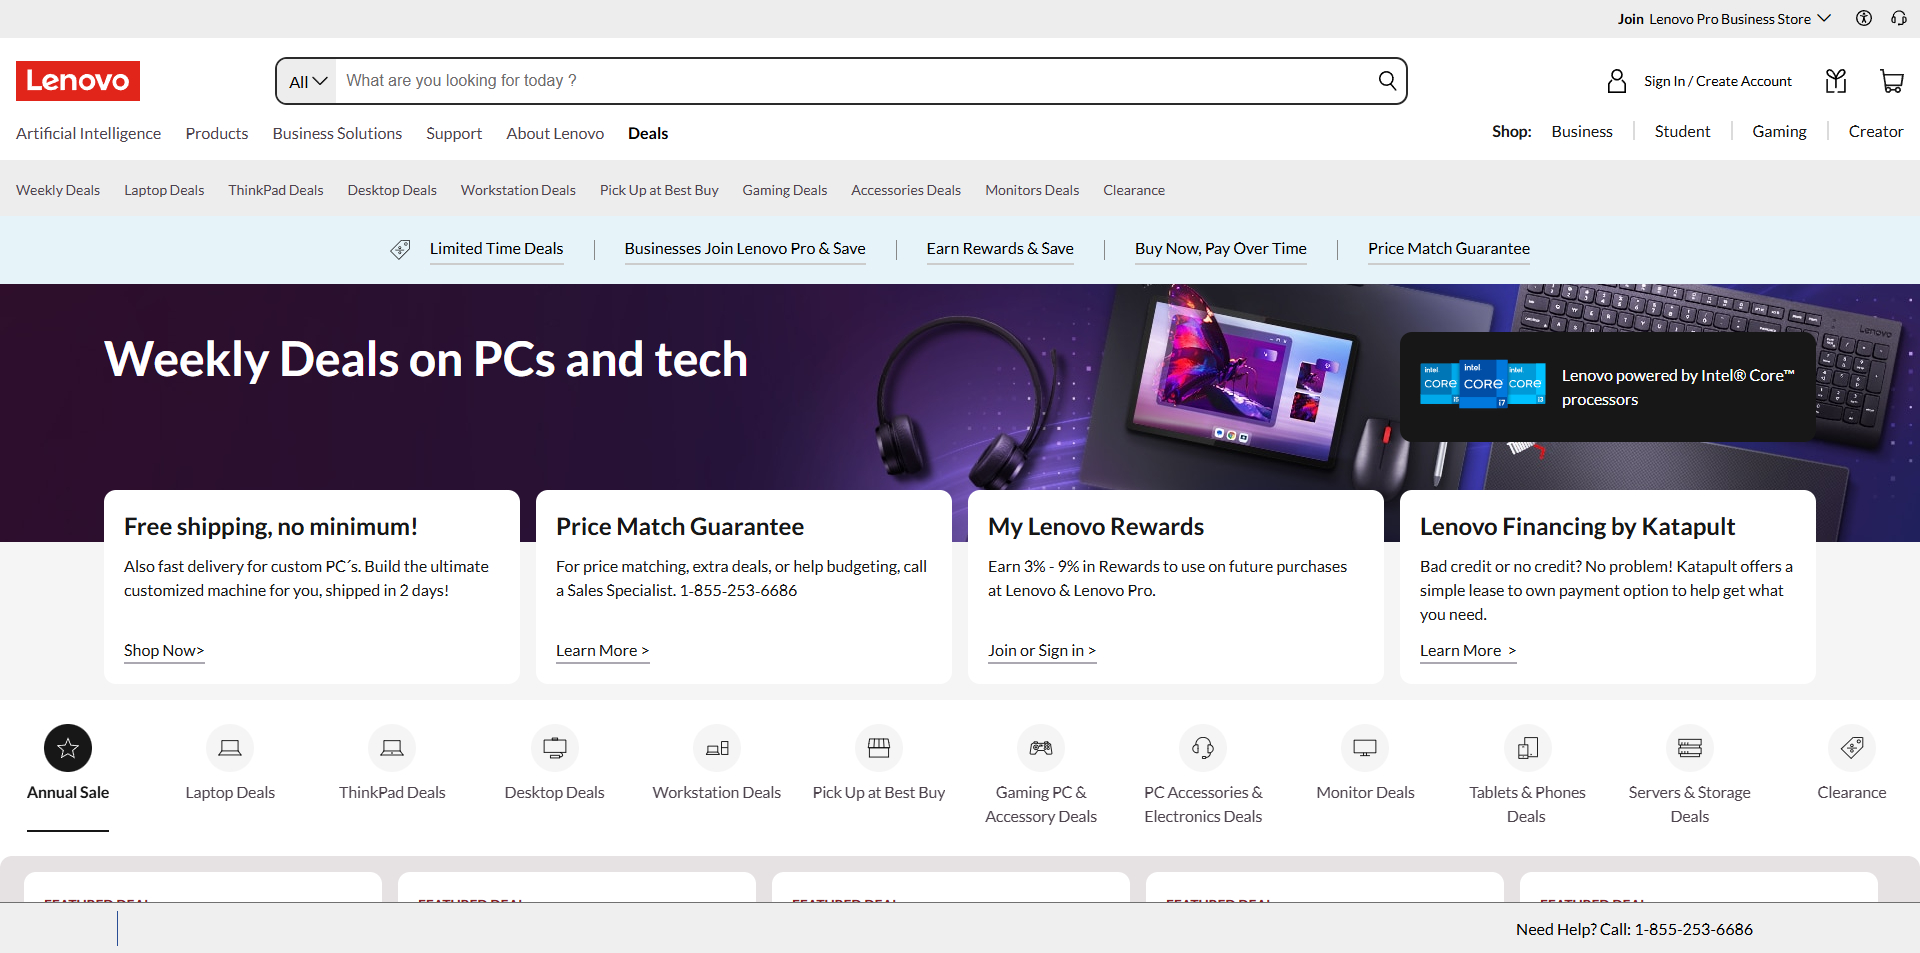Open the "All" search category dropdown
Image resolution: width=1920 pixels, height=953 pixels.
[305, 81]
